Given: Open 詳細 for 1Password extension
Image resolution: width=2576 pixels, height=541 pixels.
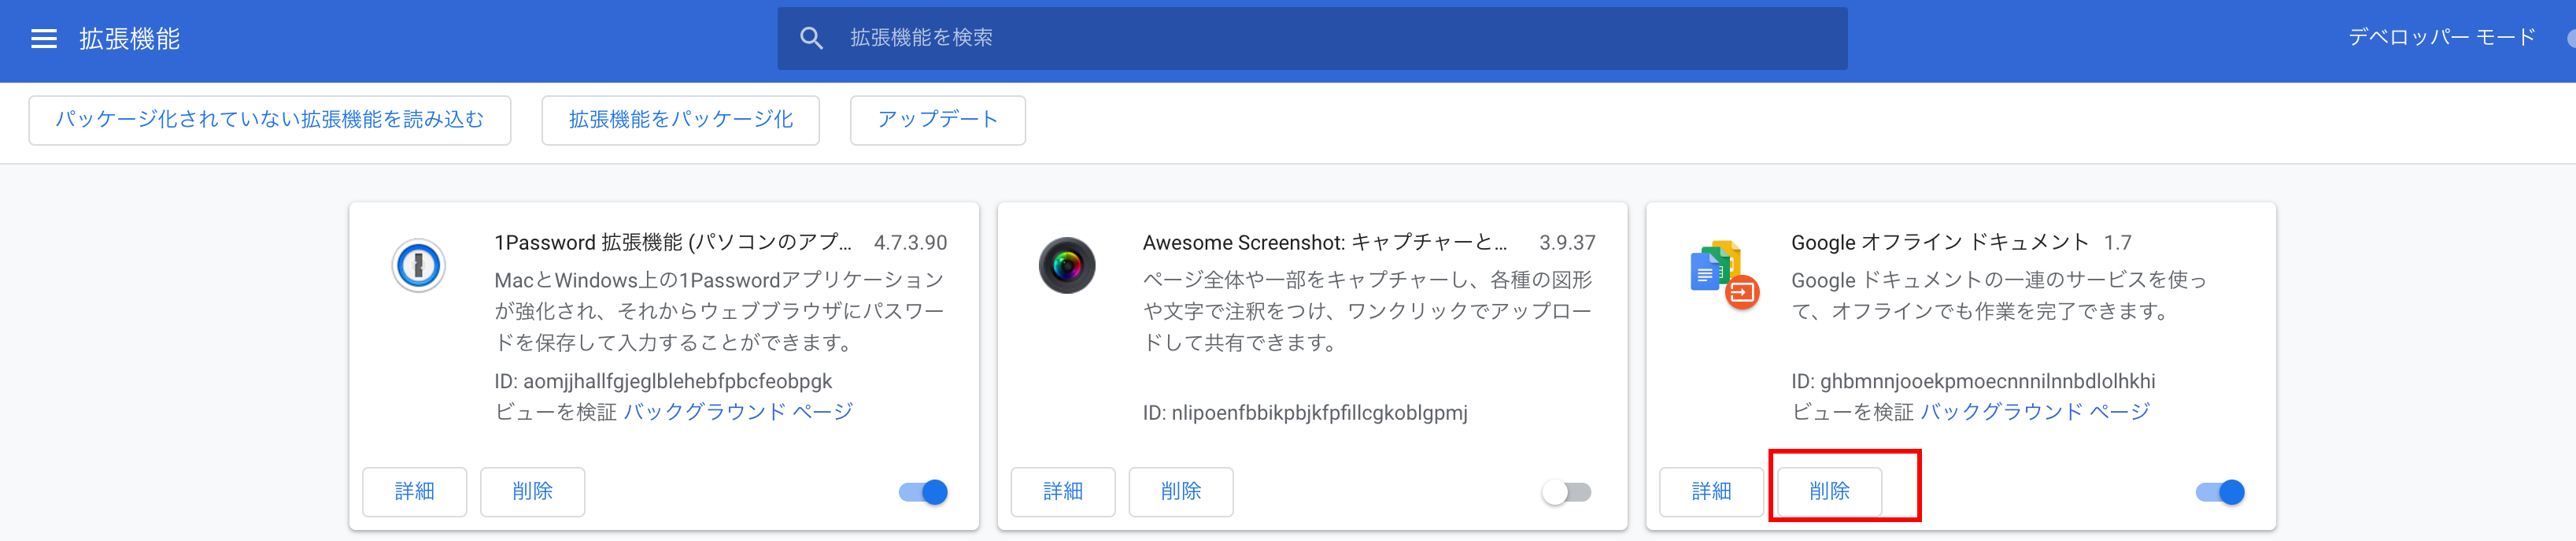Looking at the screenshot, I should (x=415, y=492).
